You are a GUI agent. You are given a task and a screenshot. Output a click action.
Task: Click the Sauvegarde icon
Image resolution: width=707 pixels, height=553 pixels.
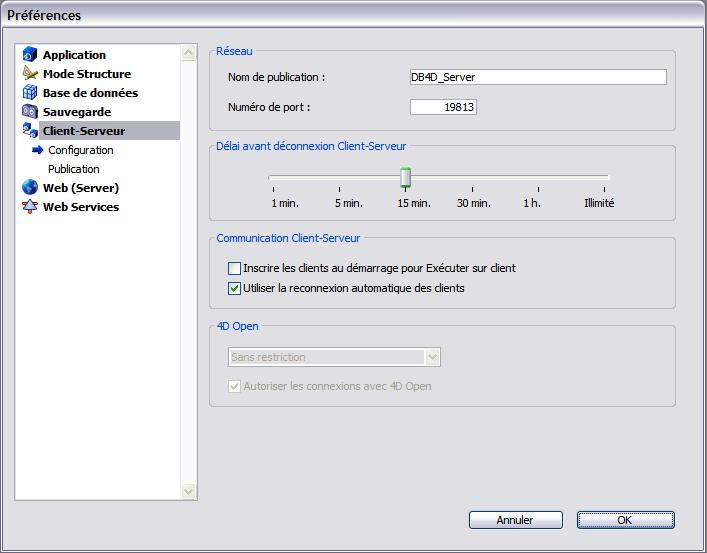(30, 112)
